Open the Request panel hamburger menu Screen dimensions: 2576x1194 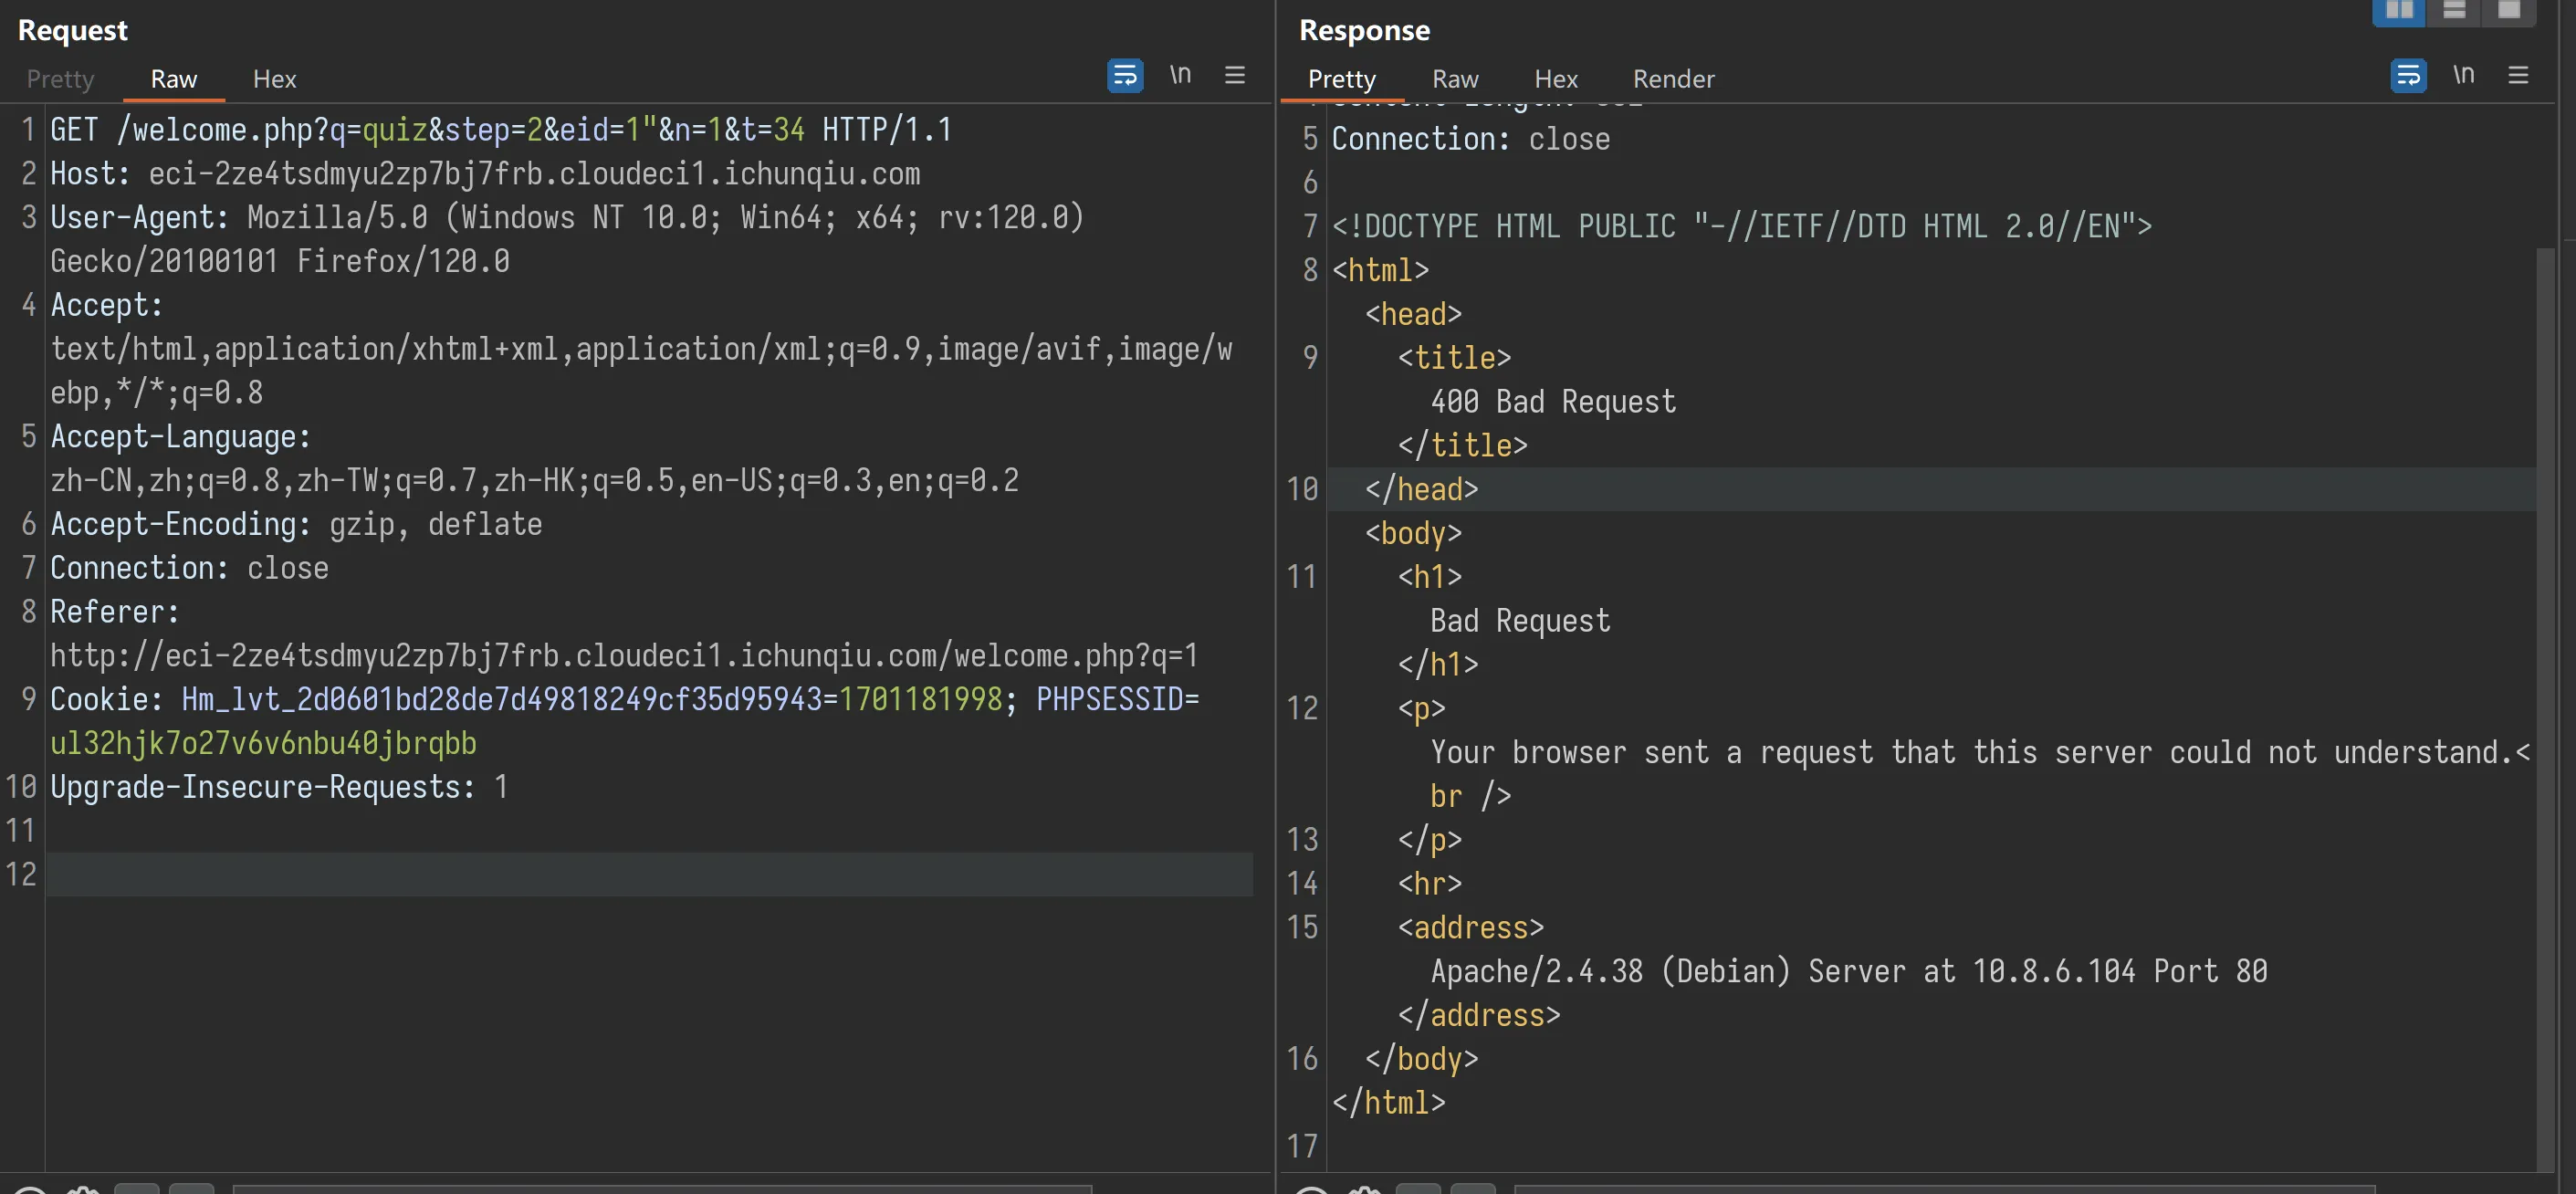point(1235,75)
